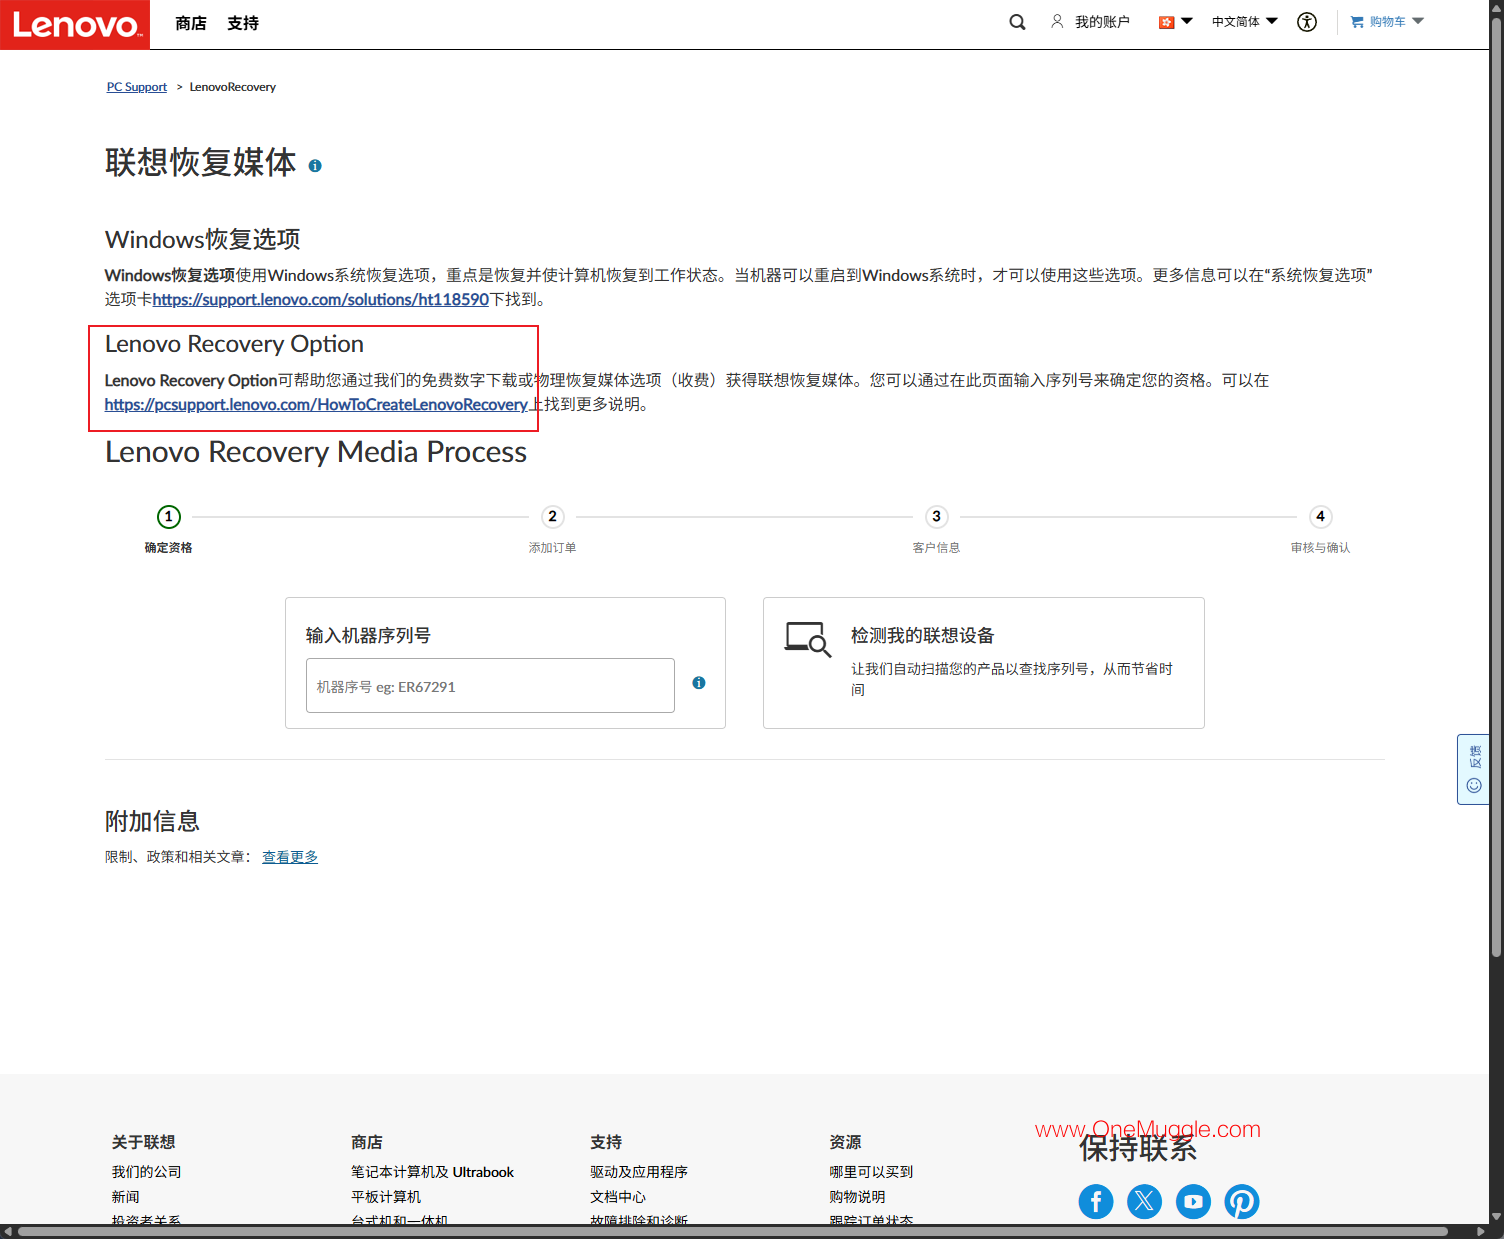Image resolution: width=1504 pixels, height=1239 pixels.
Task: Click the horizontal scrollbar thumb
Action: [x=733, y=1231]
